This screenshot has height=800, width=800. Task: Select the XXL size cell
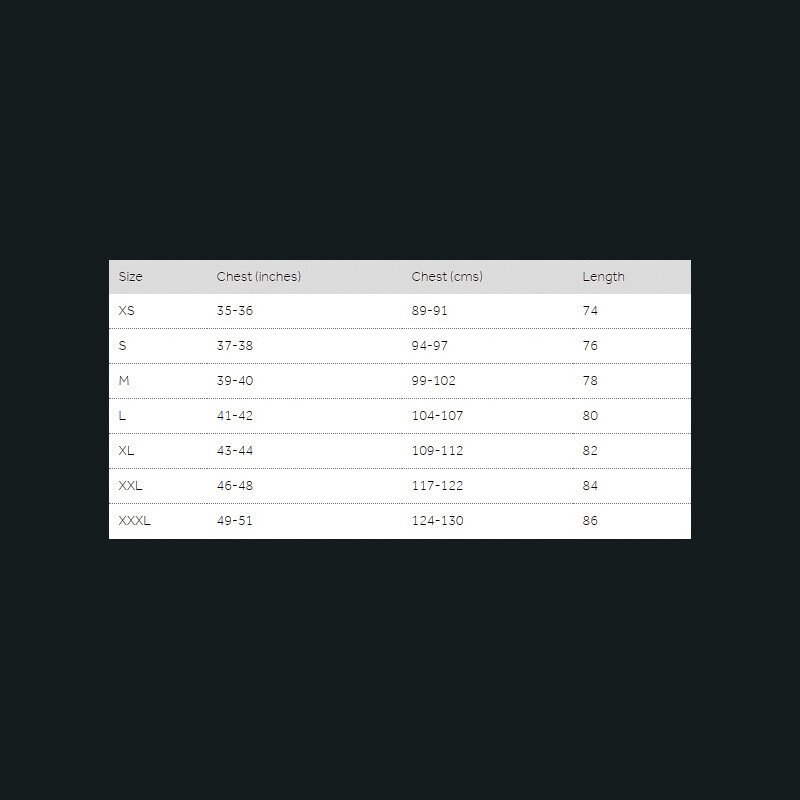pos(130,486)
